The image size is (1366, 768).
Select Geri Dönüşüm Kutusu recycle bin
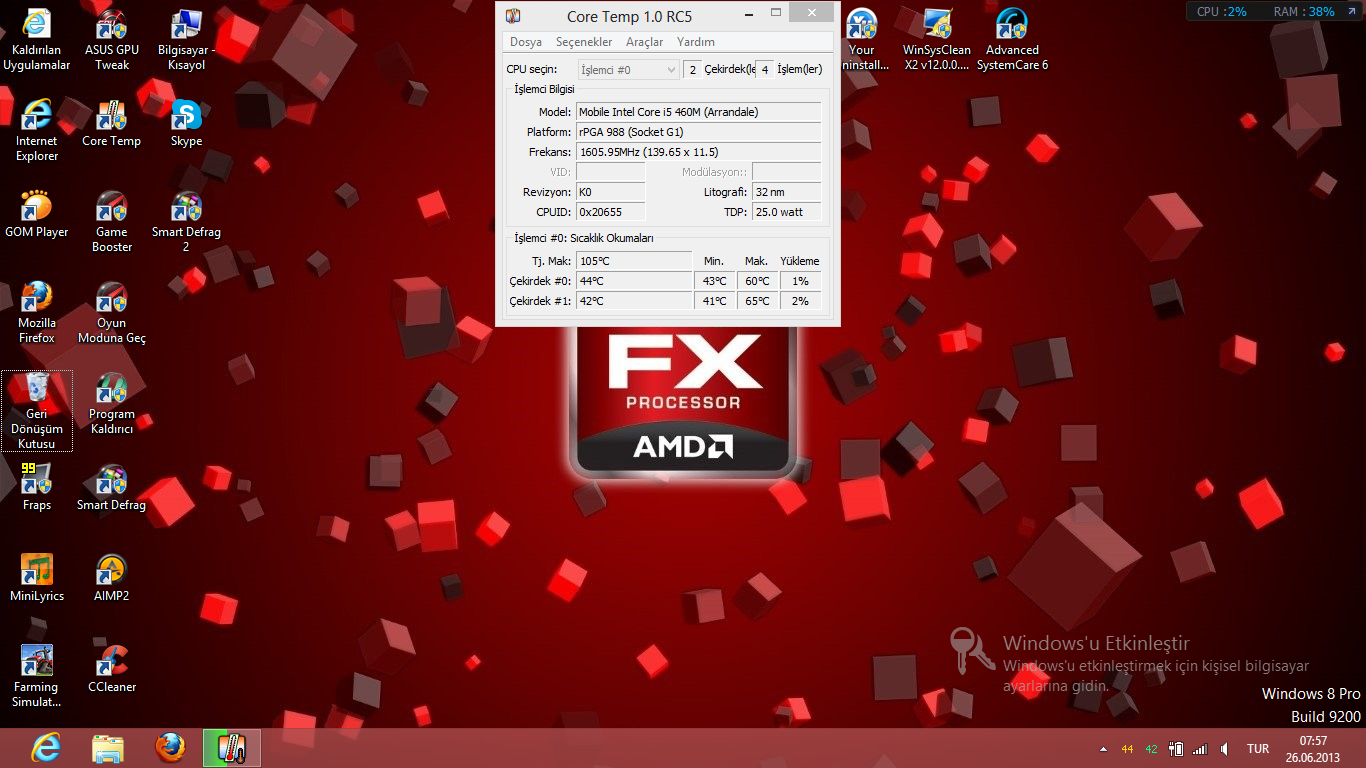coord(37,411)
